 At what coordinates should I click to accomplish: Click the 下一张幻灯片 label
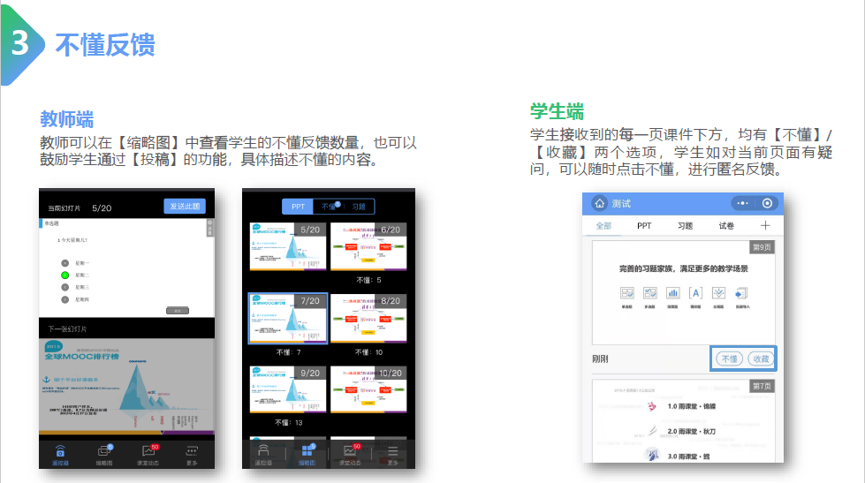tap(67, 329)
